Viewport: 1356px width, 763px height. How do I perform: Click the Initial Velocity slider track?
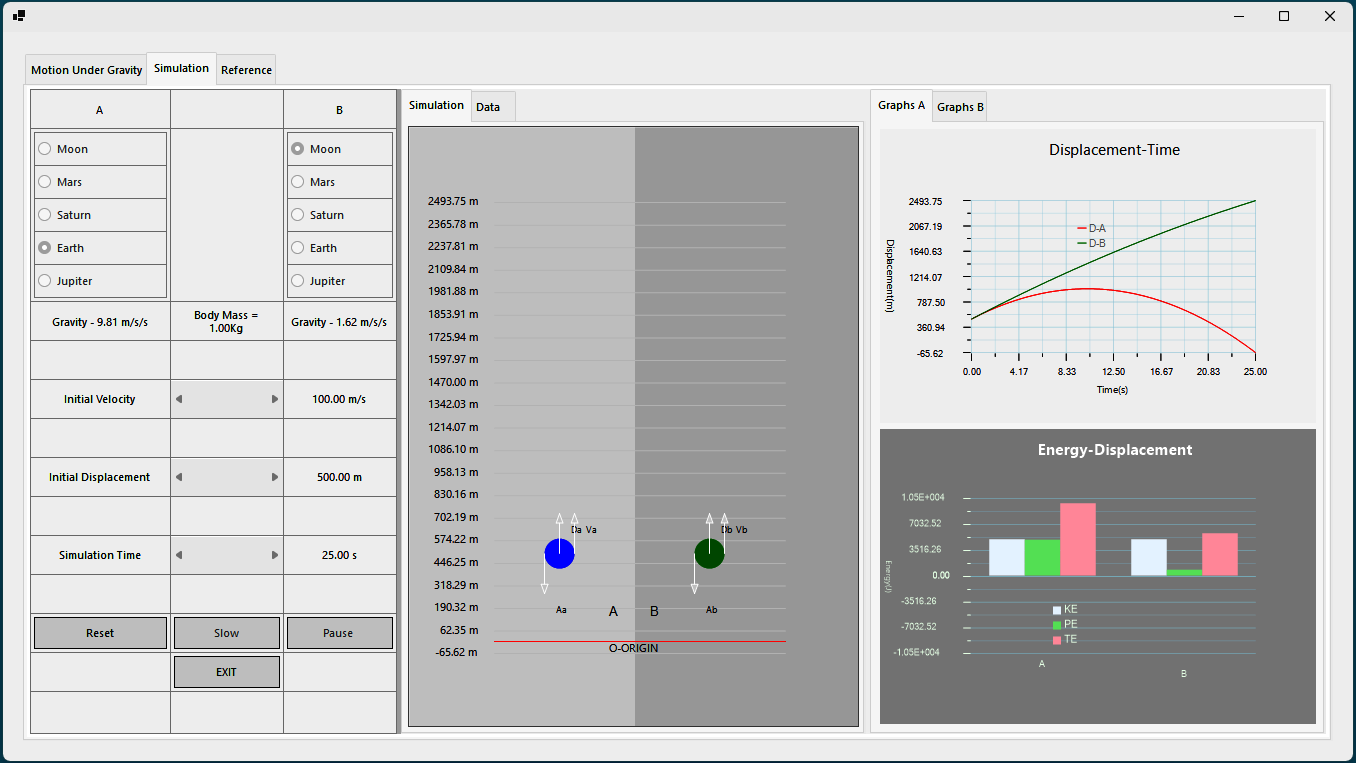[x=227, y=399]
